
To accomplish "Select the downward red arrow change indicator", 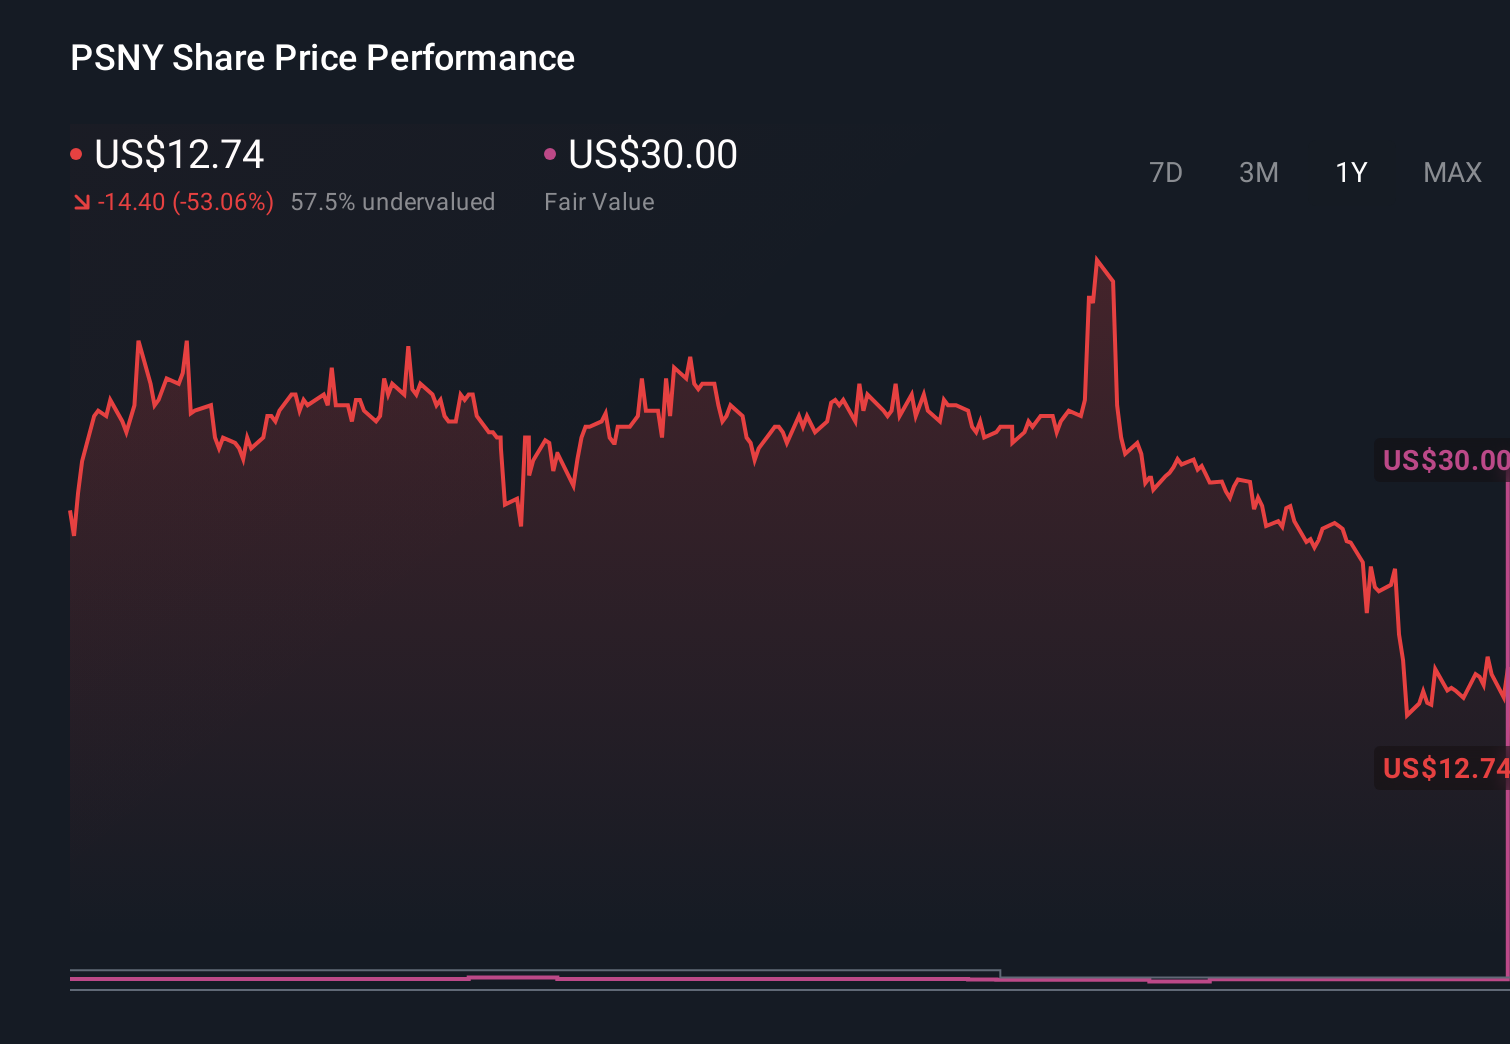I will coord(83,202).
